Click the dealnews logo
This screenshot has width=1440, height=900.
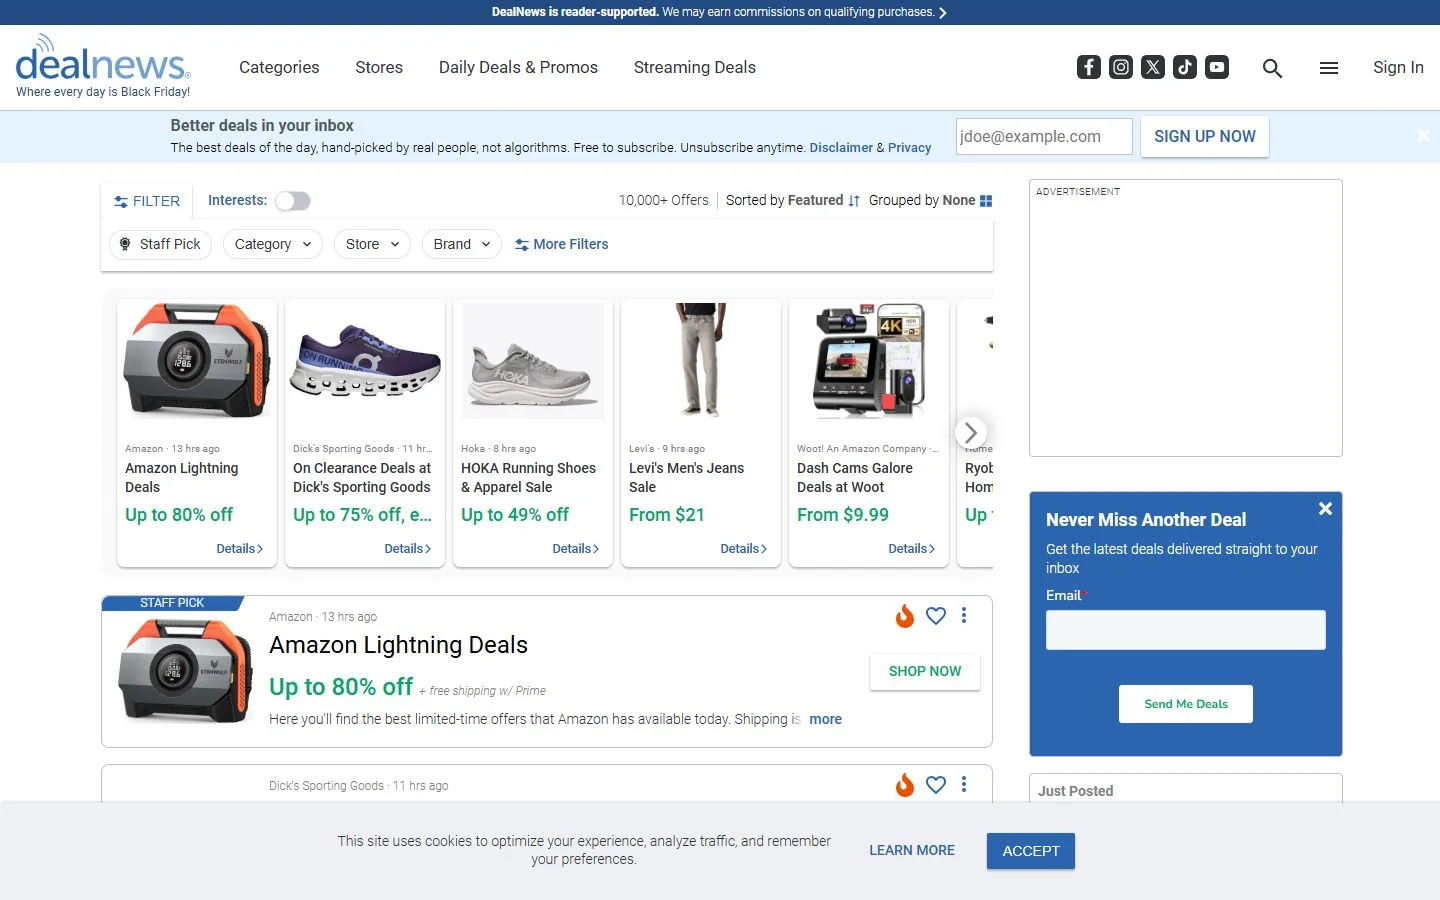pyautogui.click(x=103, y=66)
